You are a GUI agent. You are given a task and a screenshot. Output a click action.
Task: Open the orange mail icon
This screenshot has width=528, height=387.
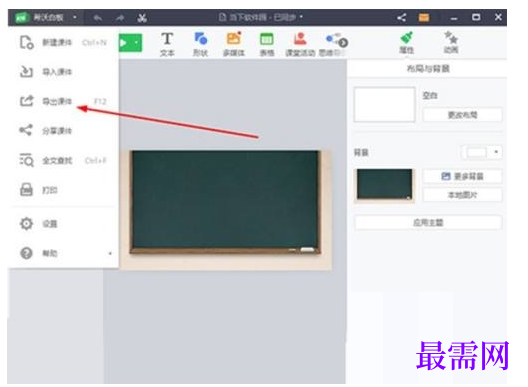(424, 18)
